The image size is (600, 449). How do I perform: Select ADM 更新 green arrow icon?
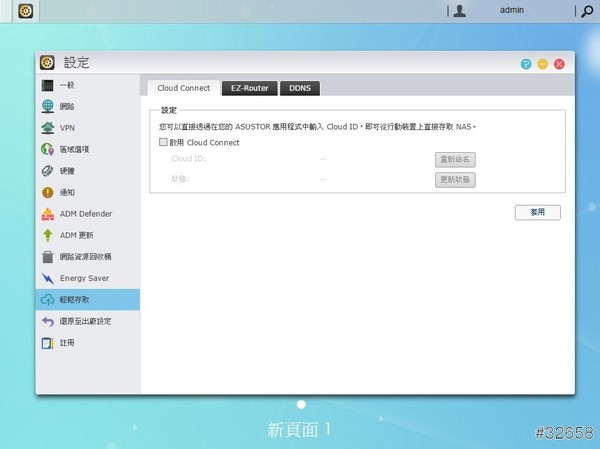(47, 235)
